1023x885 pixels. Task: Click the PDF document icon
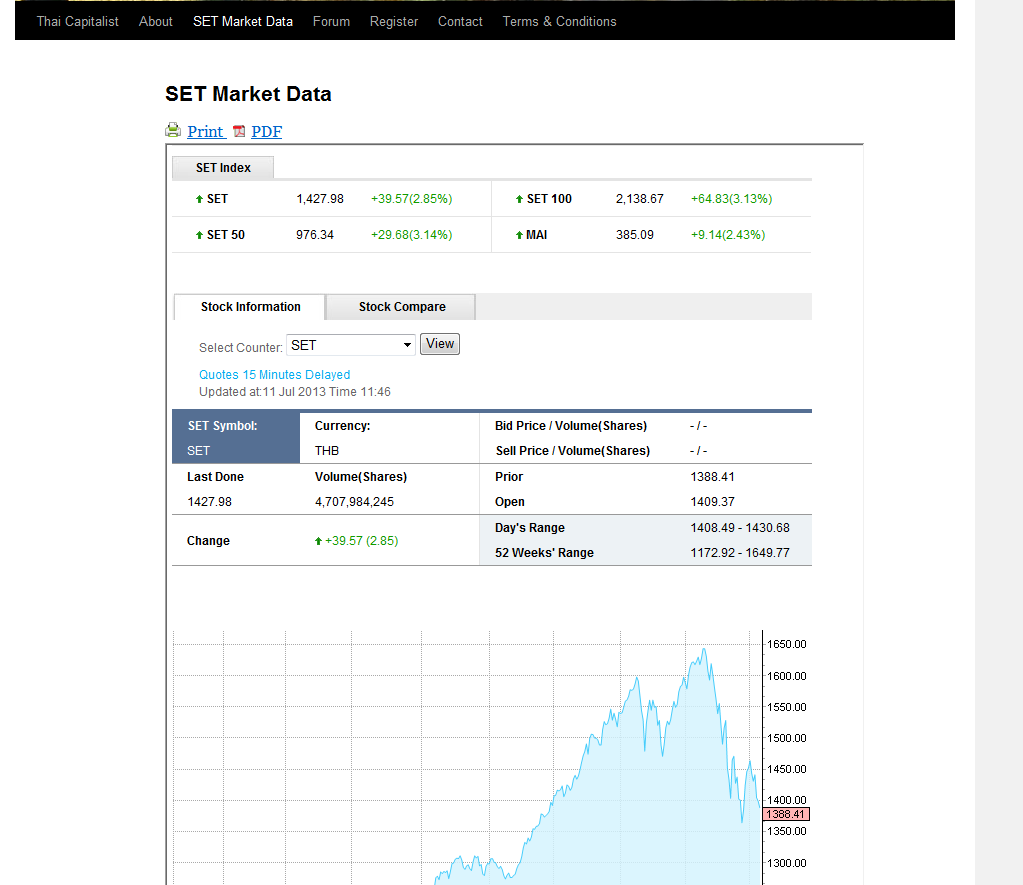[239, 131]
